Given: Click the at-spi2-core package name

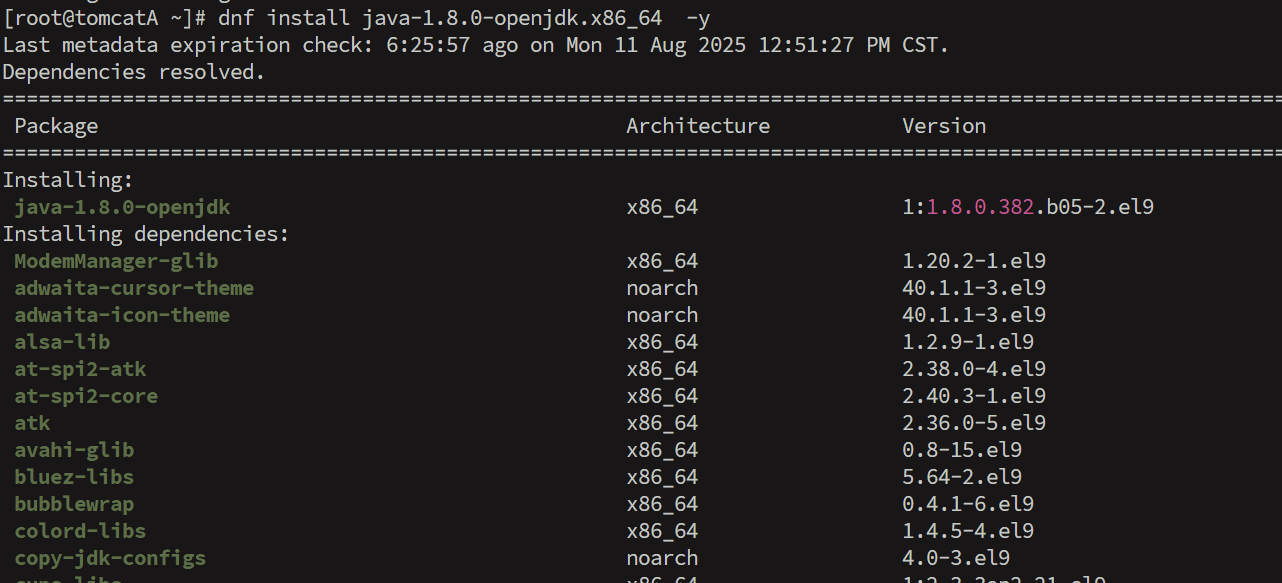Looking at the screenshot, I should (86, 396).
